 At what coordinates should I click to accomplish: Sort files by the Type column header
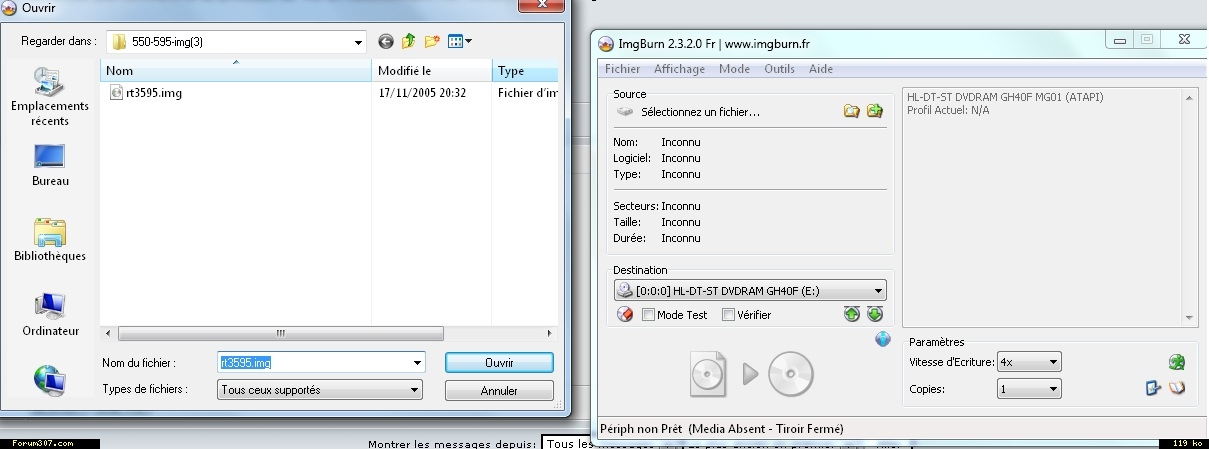tap(525, 71)
